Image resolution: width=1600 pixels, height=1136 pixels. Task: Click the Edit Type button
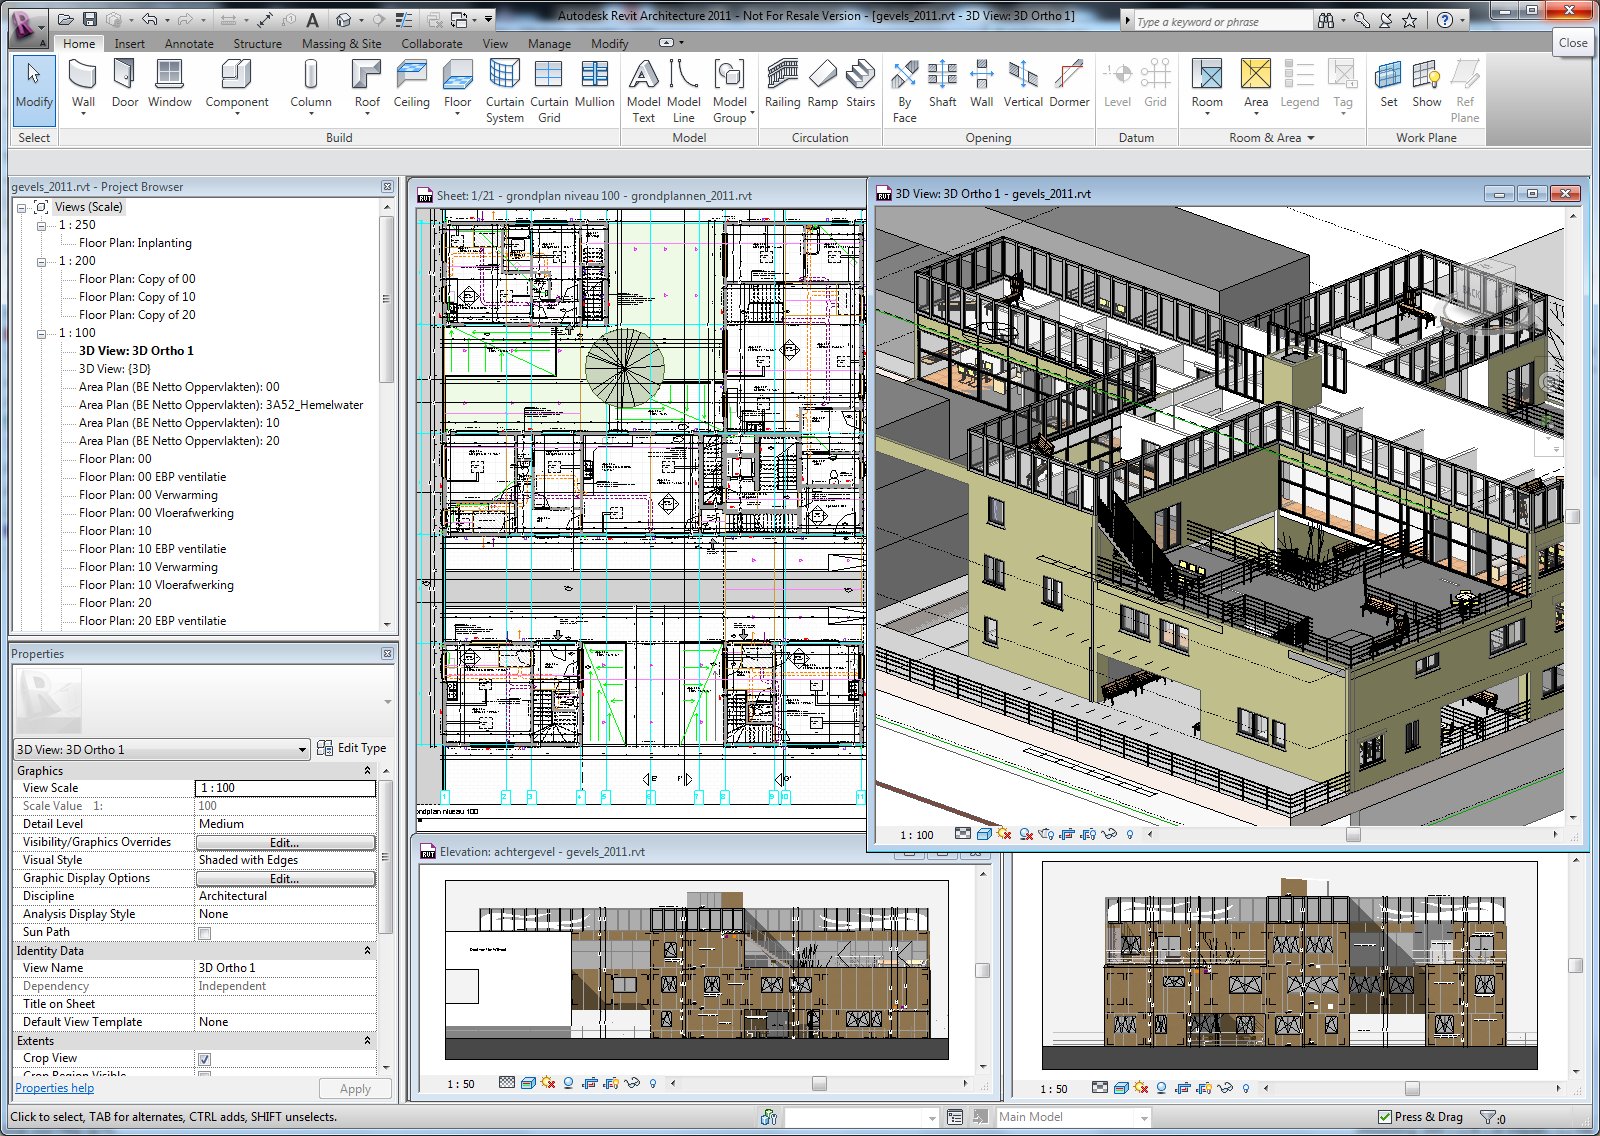point(352,748)
